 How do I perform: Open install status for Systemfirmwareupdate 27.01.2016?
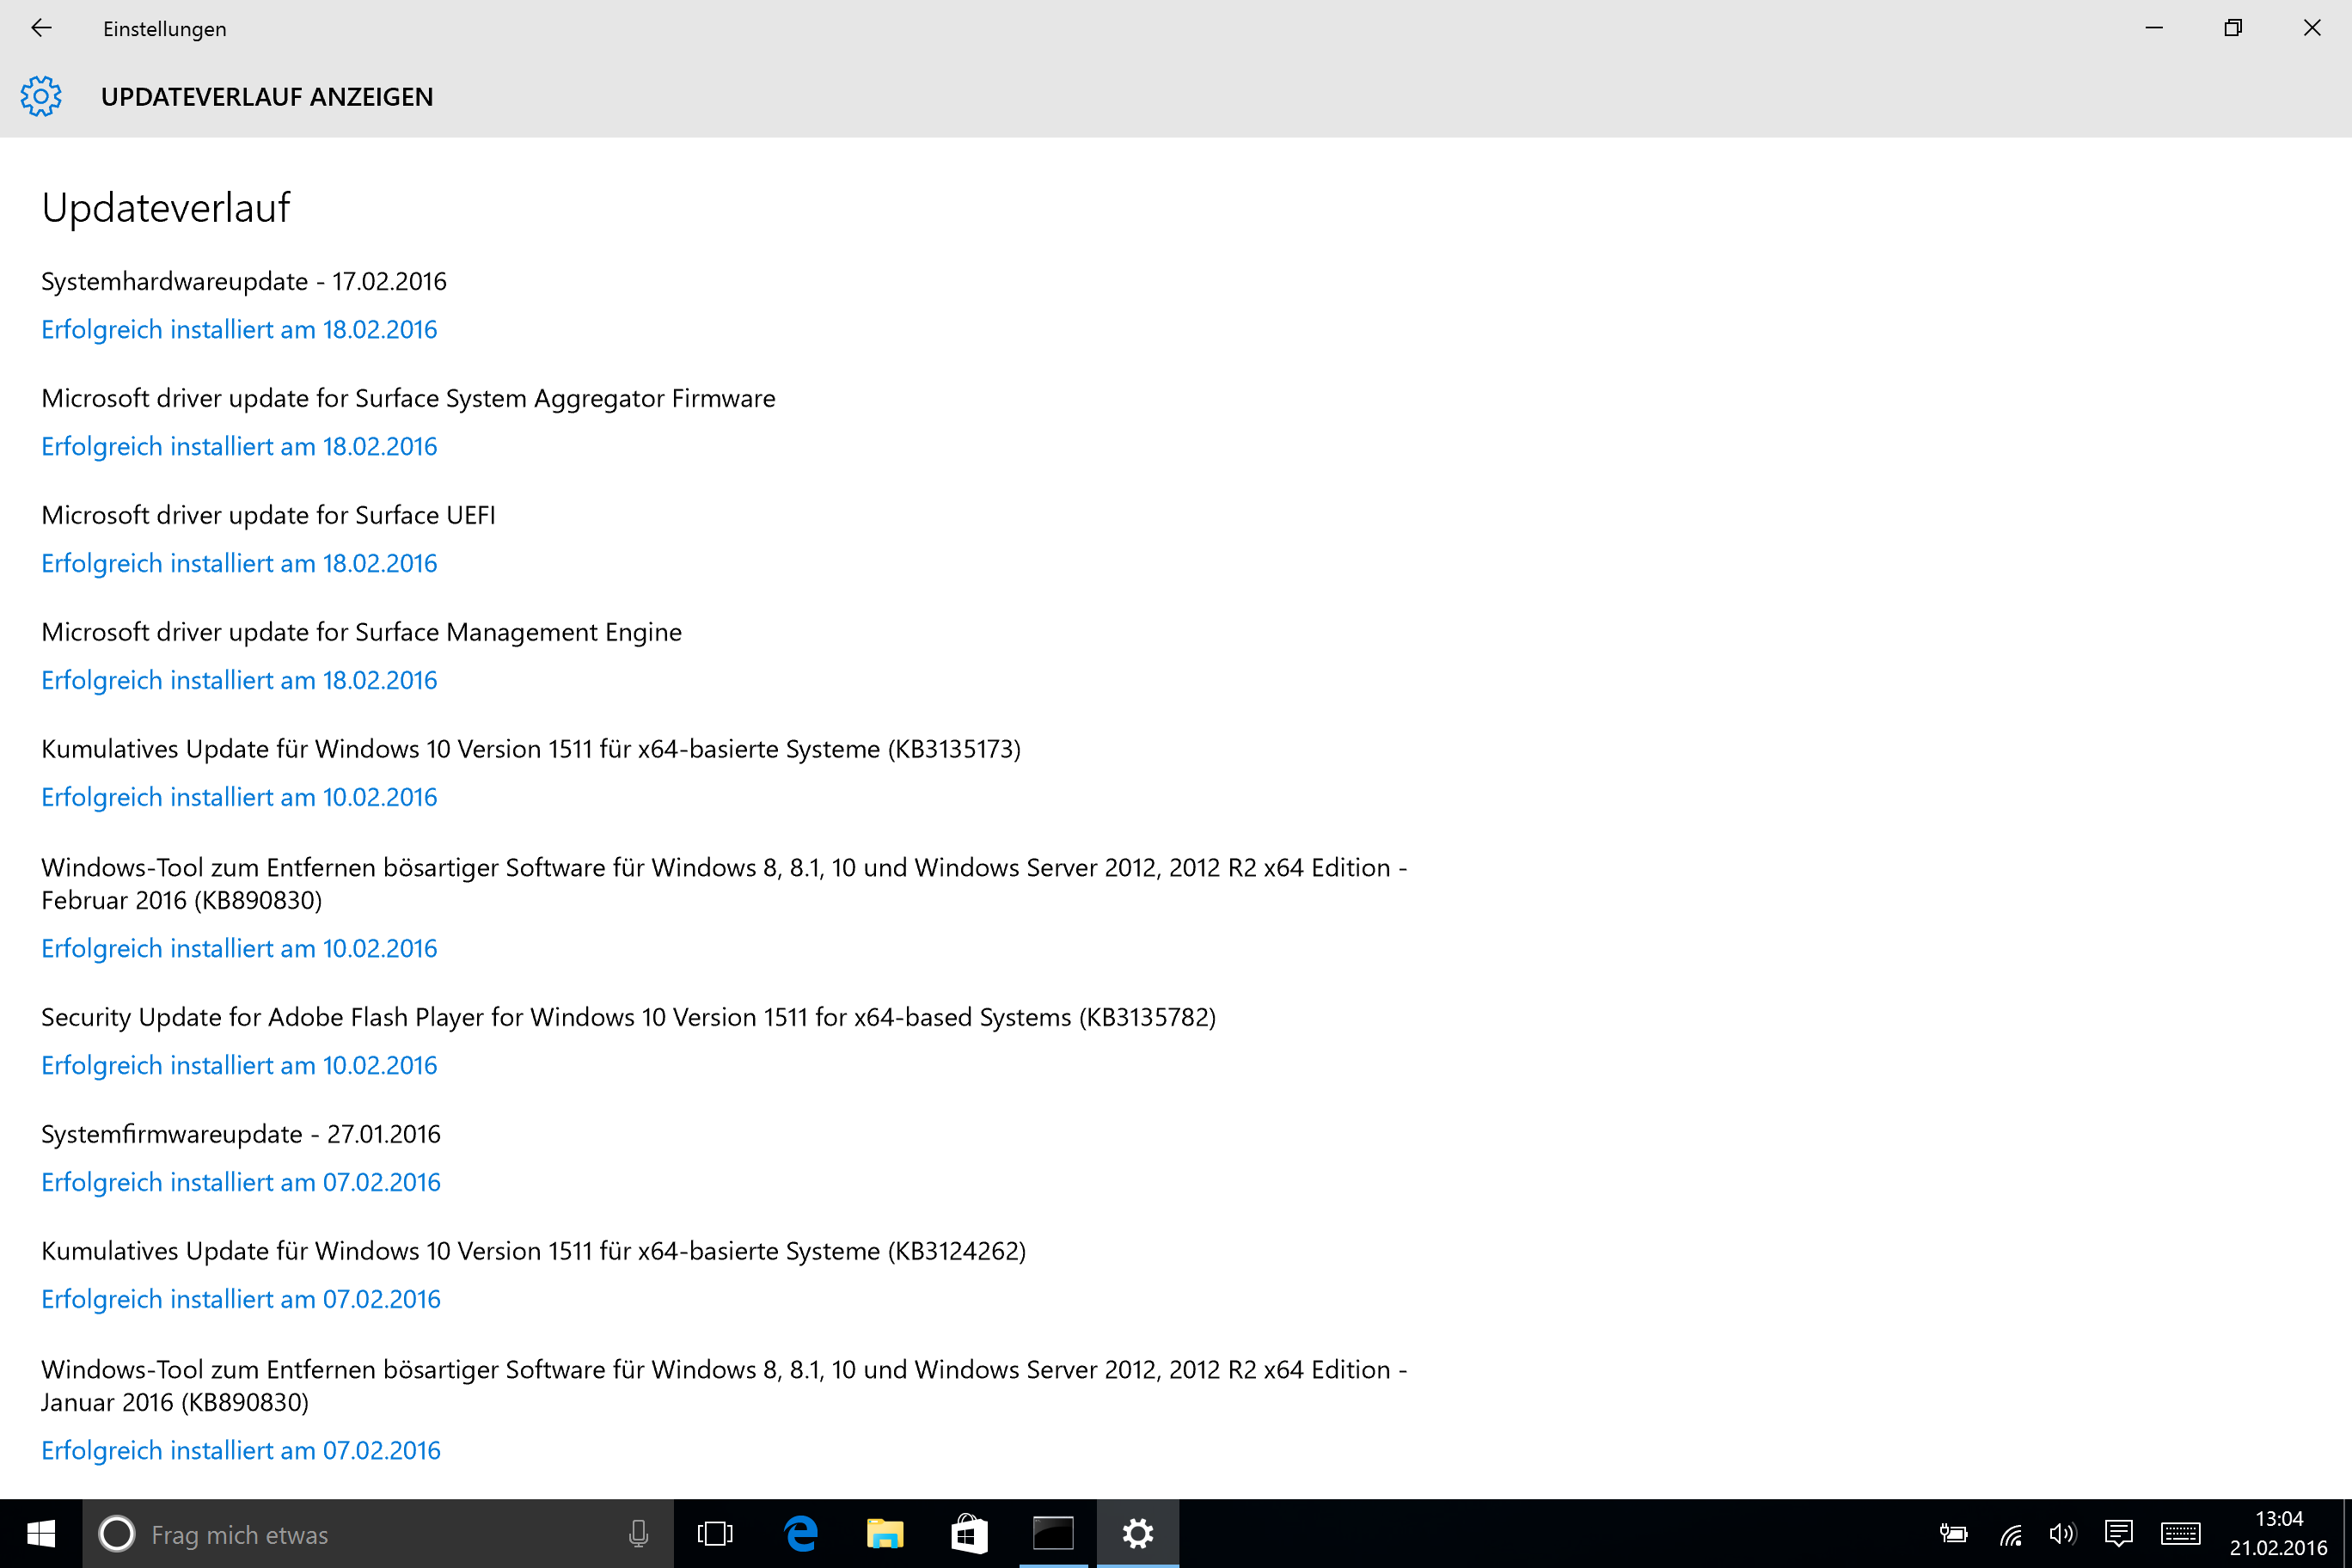coord(241,1183)
